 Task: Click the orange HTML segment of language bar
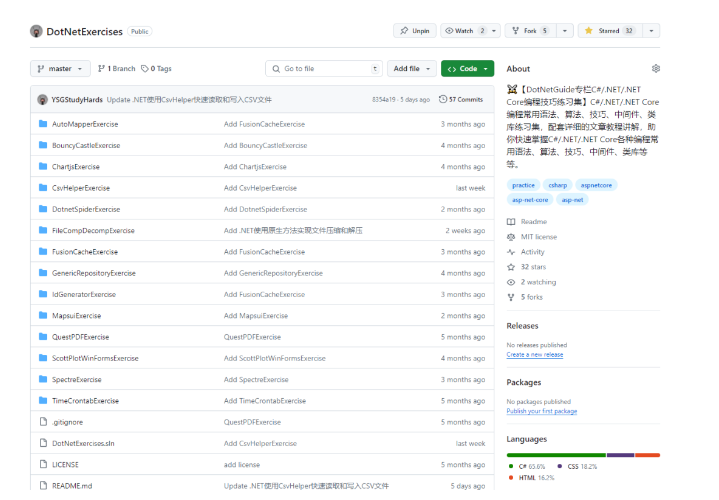pos(647,455)
